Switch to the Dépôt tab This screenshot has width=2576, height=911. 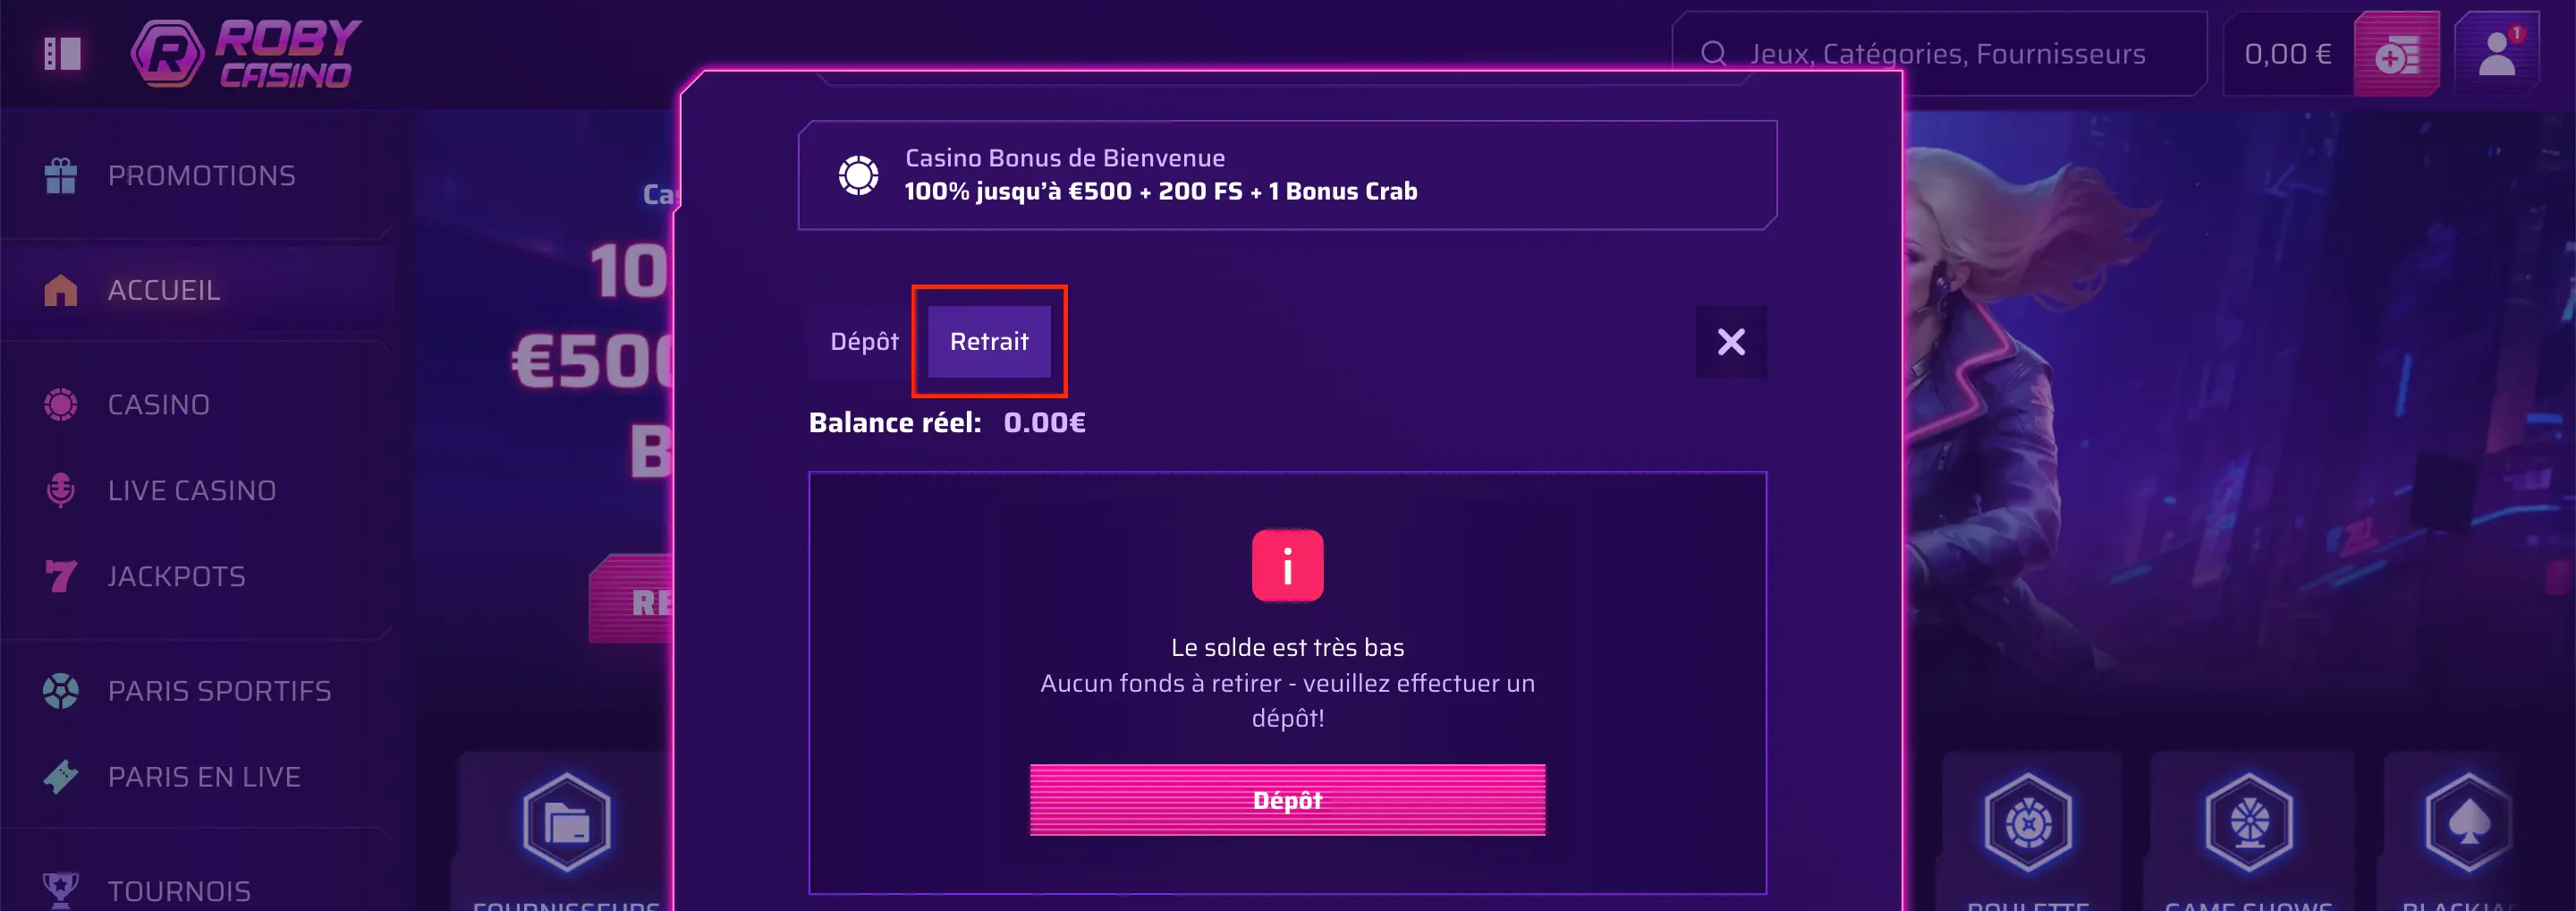(x=864, y=342)
